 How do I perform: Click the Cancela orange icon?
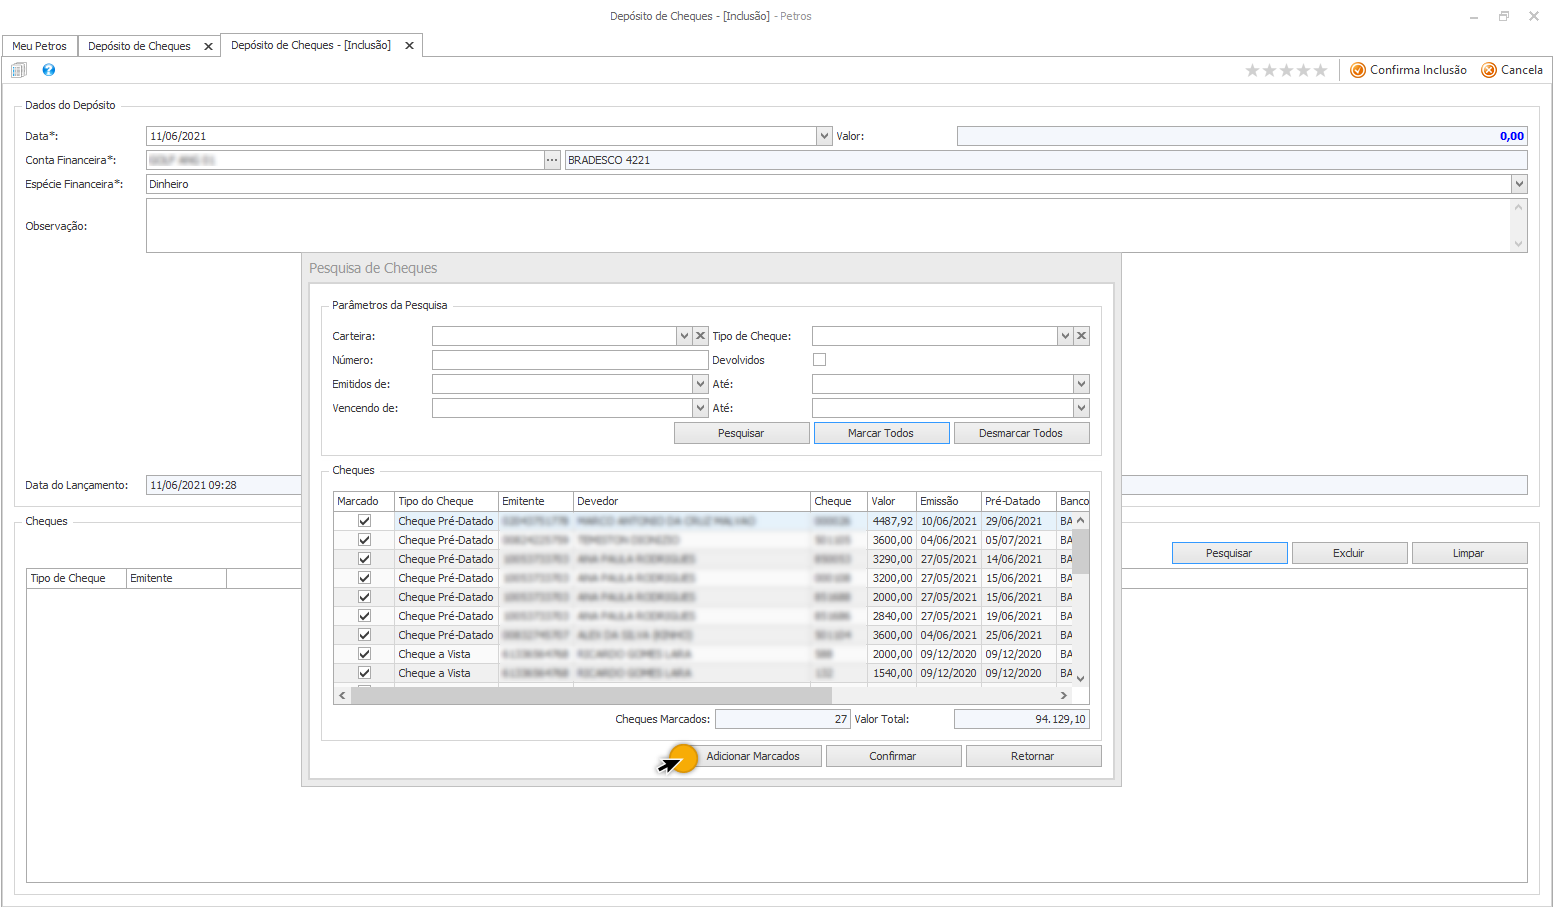[1489, 70]
